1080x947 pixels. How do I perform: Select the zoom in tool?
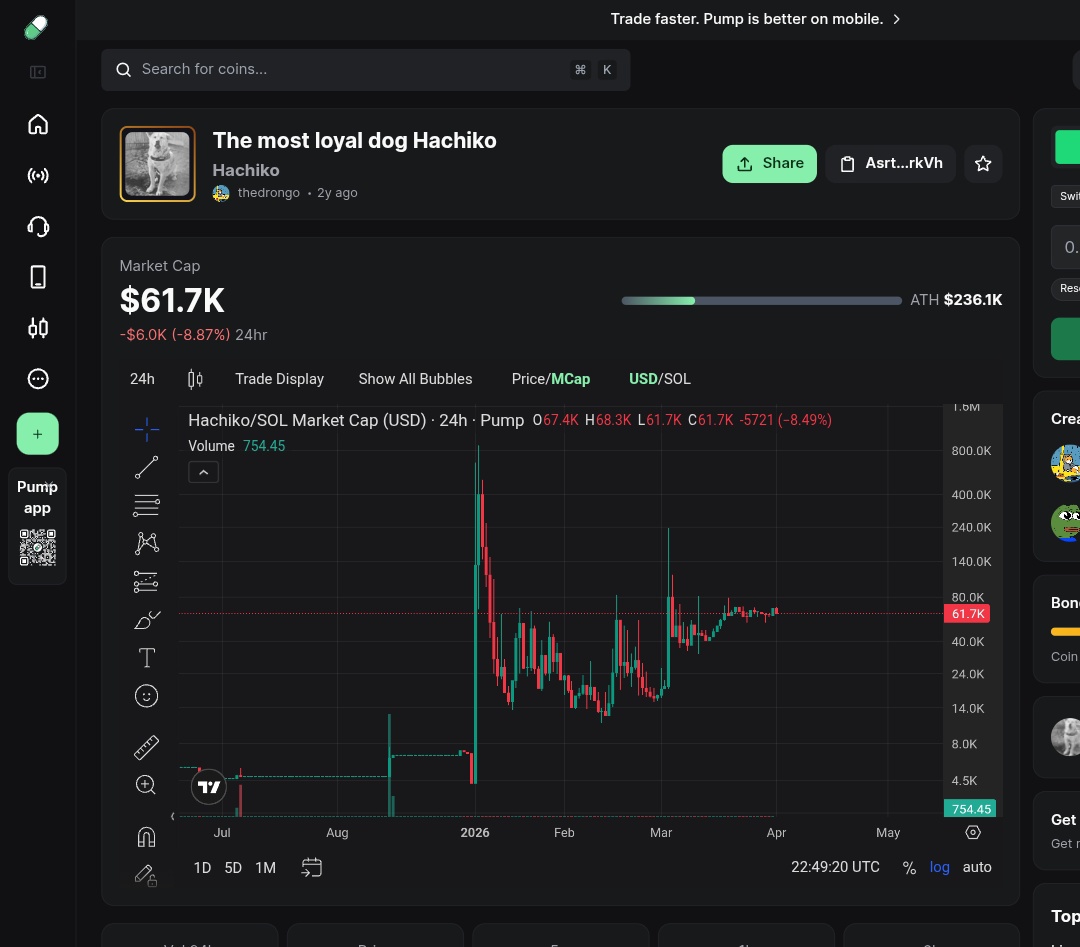point(146,785)
